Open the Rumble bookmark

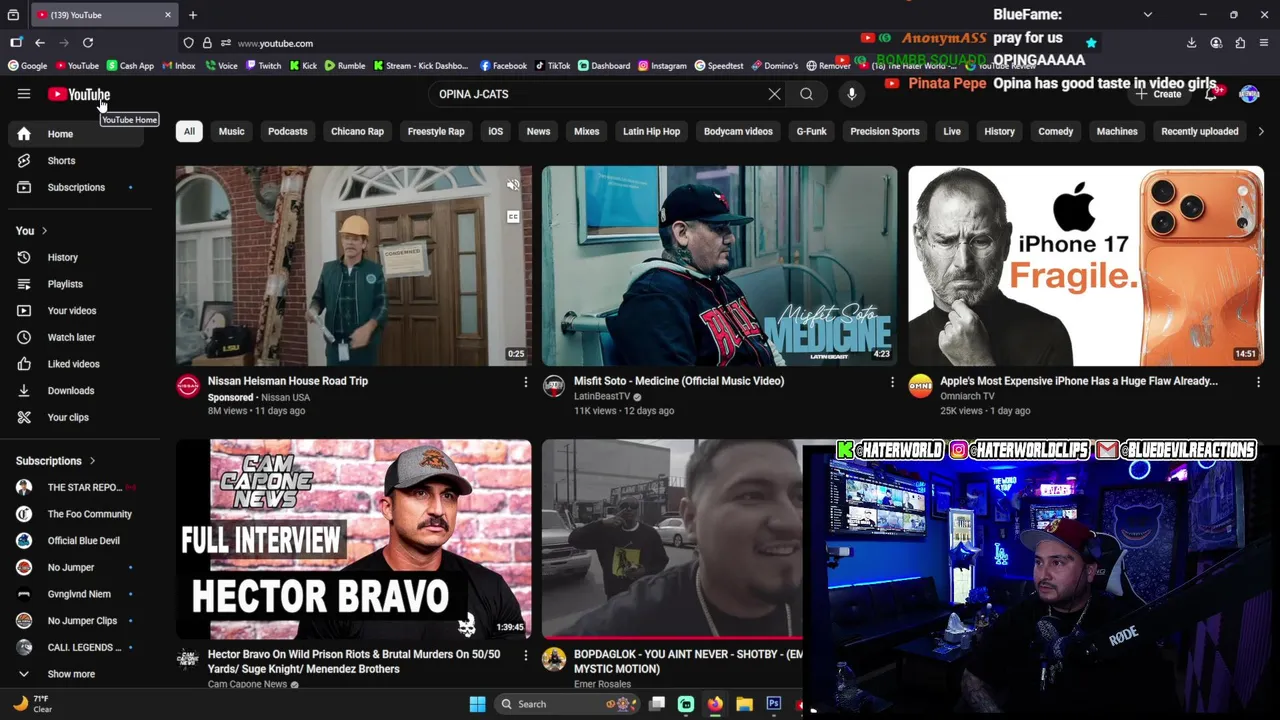pos(345,66)
